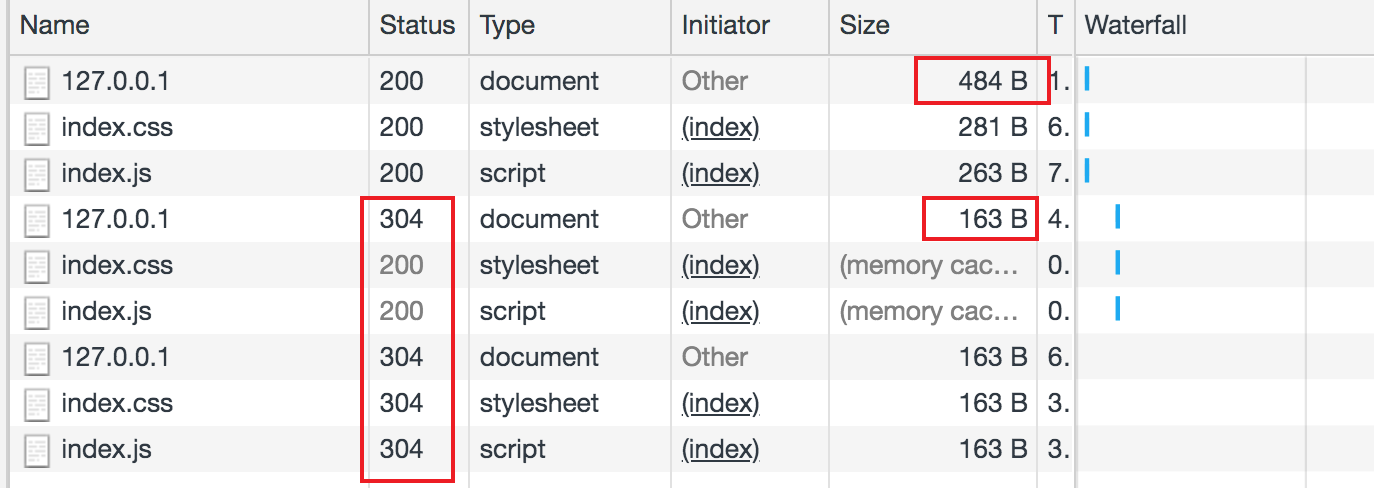Screen dimensions: 1374x488
Task: Click file icon of the 304 index.css request
Action: tap(37, 404)
